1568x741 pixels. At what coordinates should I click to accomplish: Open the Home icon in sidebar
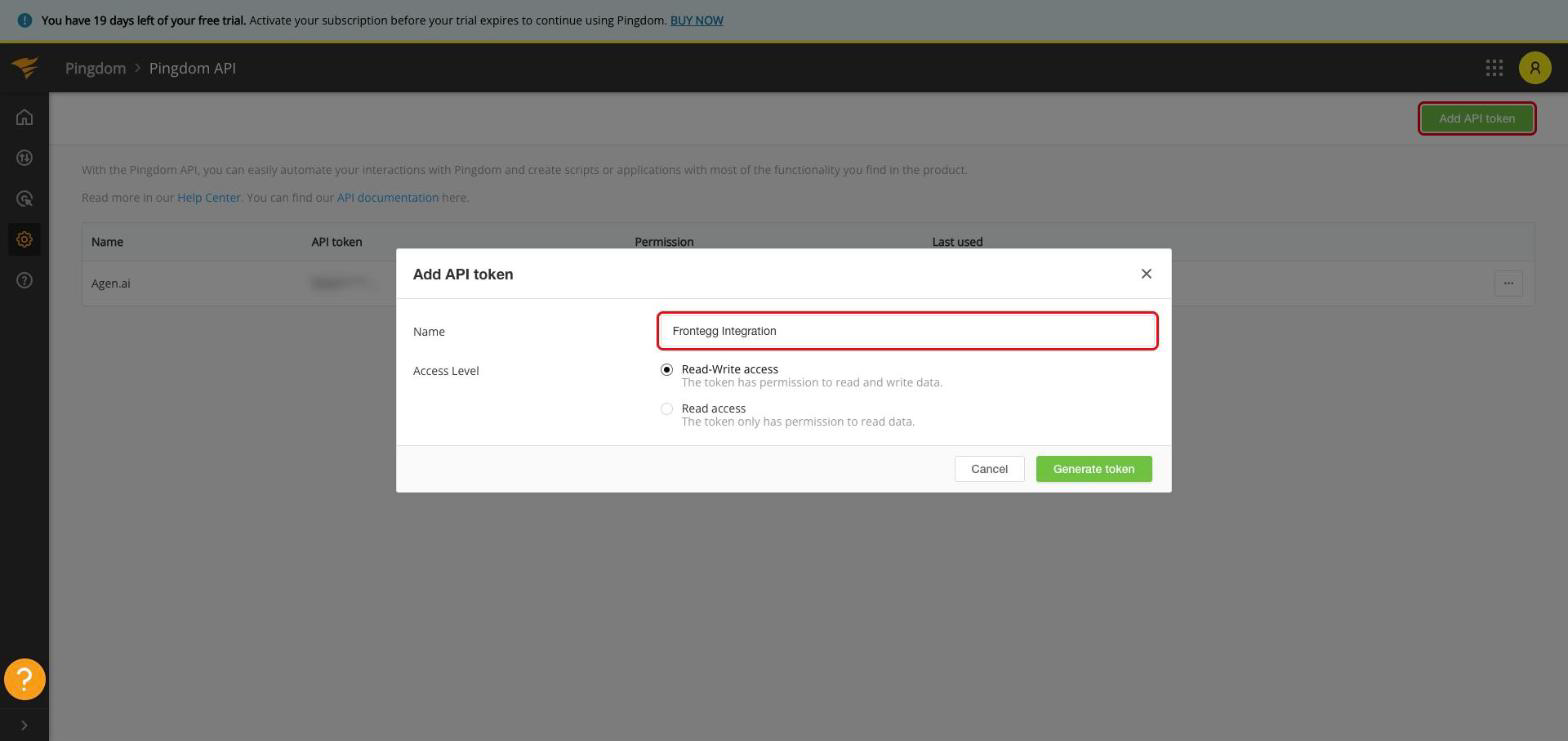tap(24, 117)
